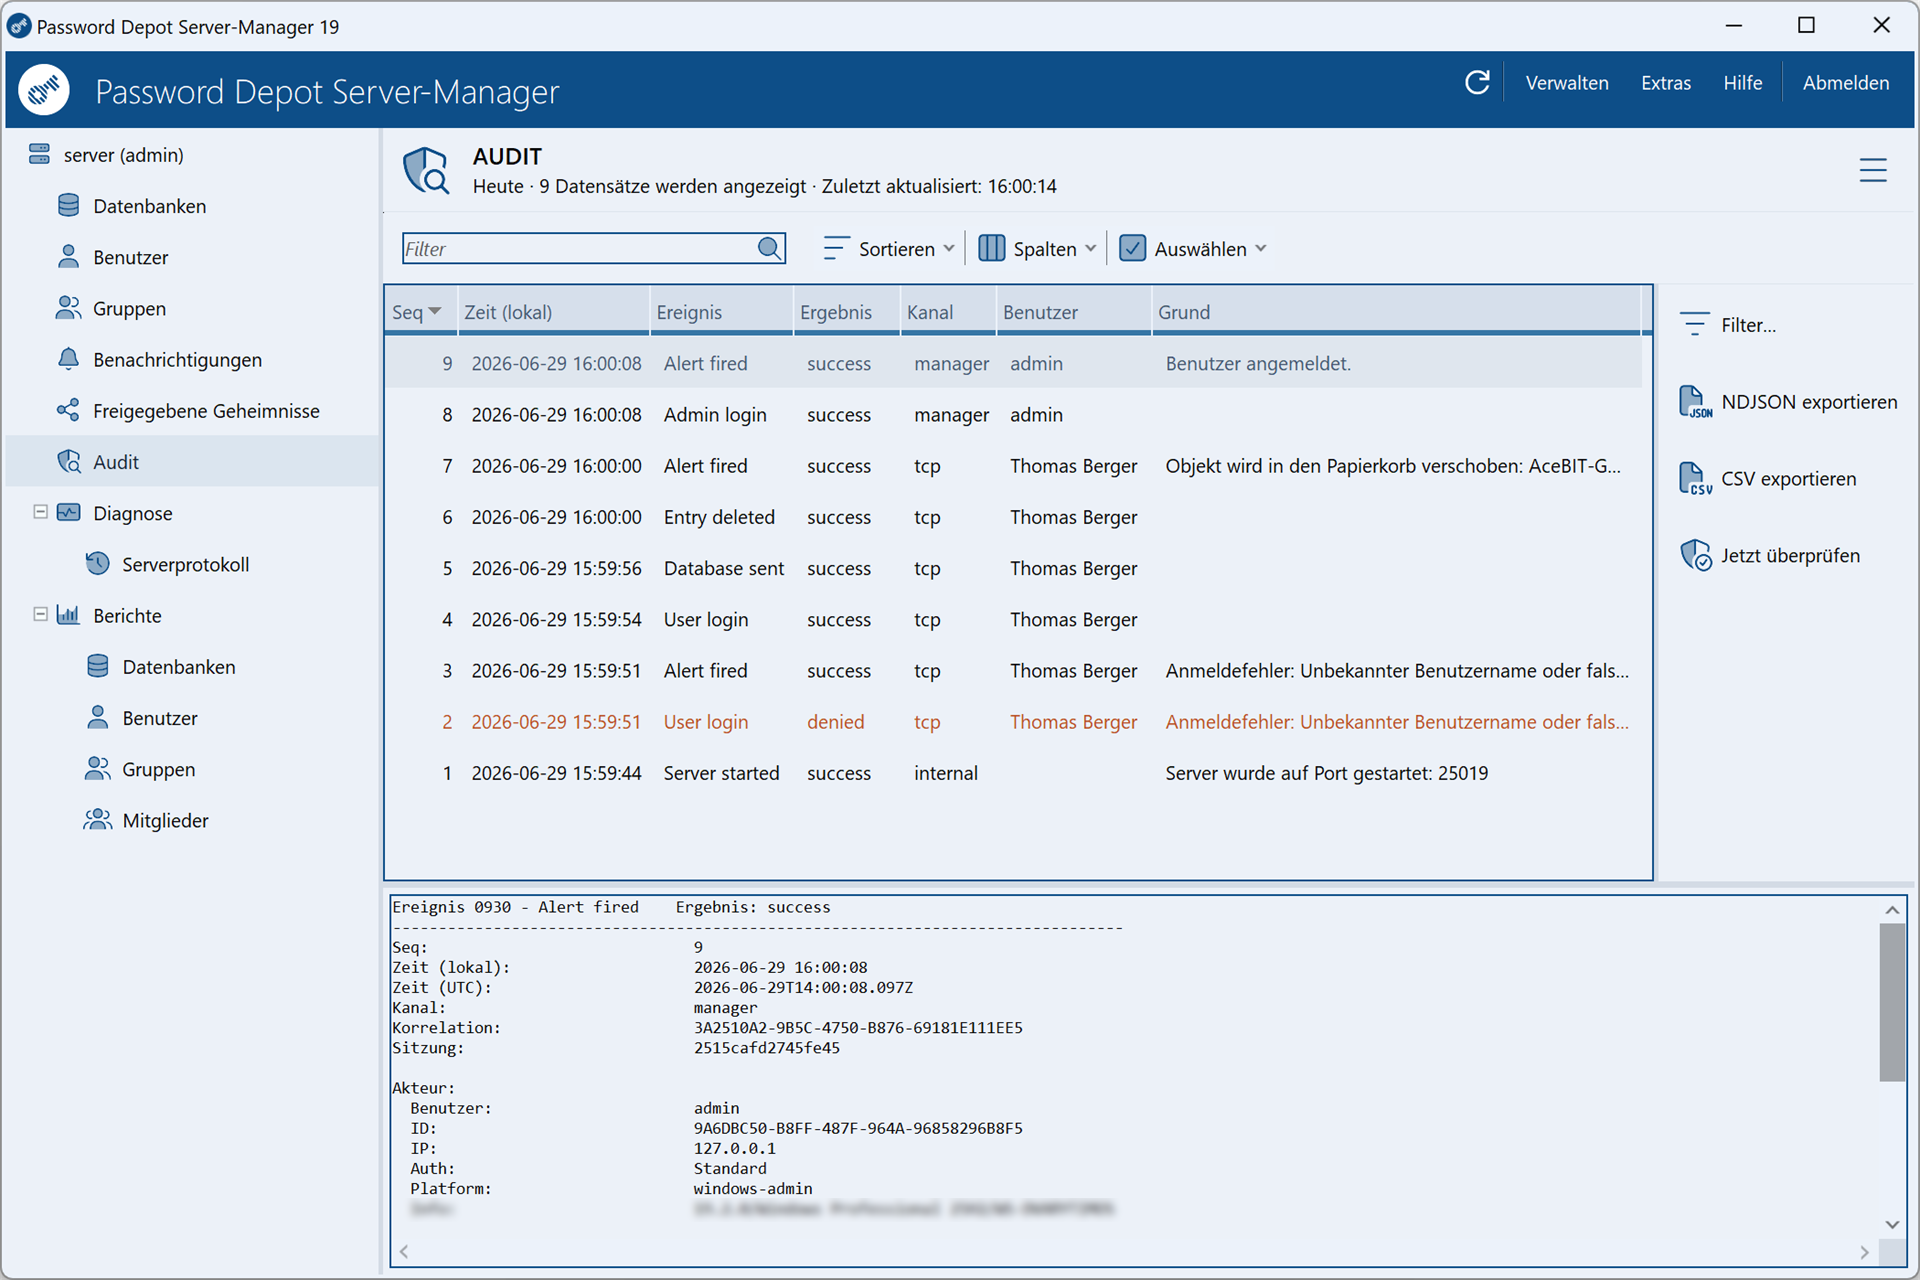Screen dimensions: 1920x1280
Task: Toggle sort arrow on Seq column
Action: pyautogui.click(x=435, y=311)
